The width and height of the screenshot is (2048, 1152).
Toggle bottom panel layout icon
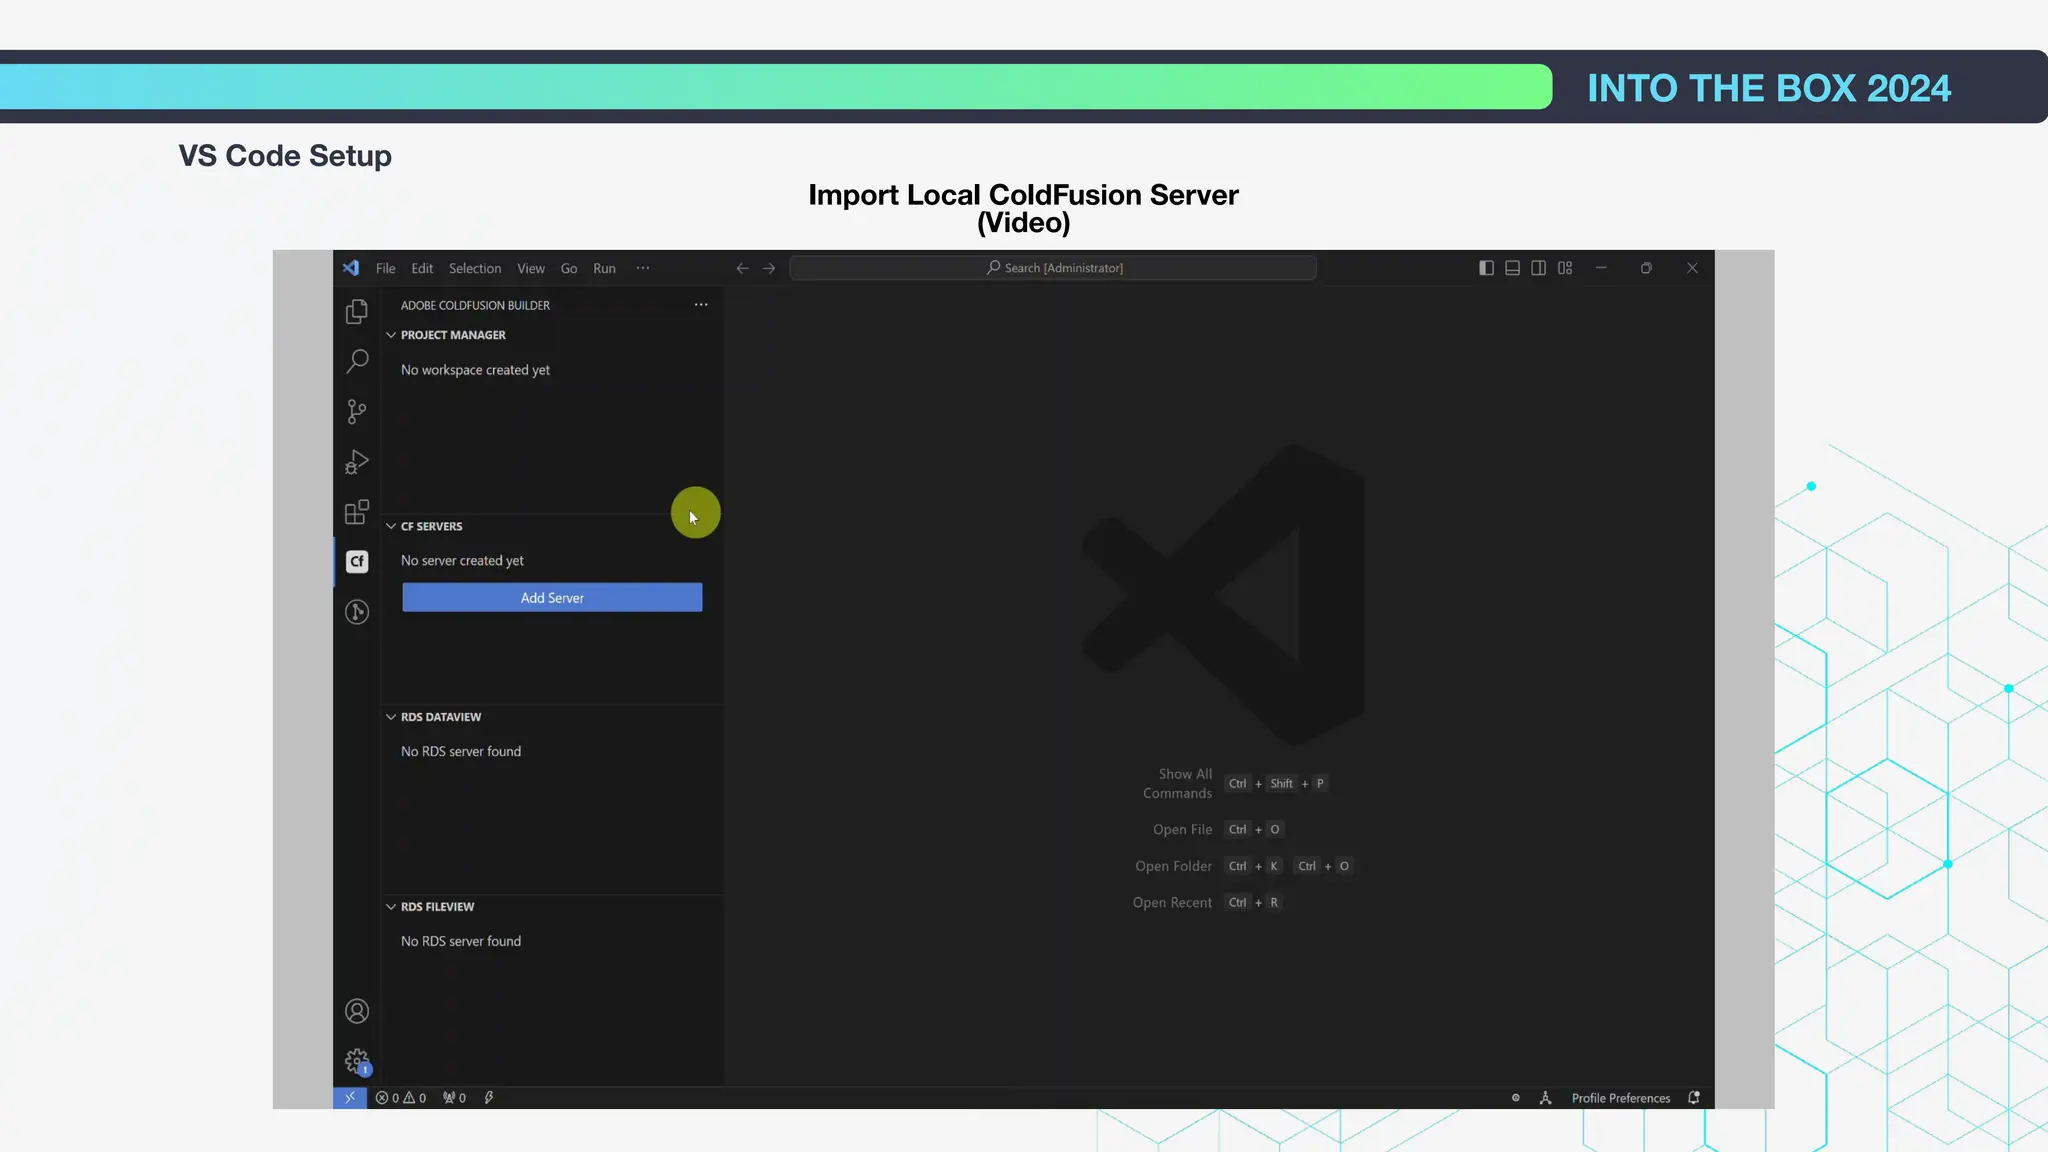[x=1513, y=268]
